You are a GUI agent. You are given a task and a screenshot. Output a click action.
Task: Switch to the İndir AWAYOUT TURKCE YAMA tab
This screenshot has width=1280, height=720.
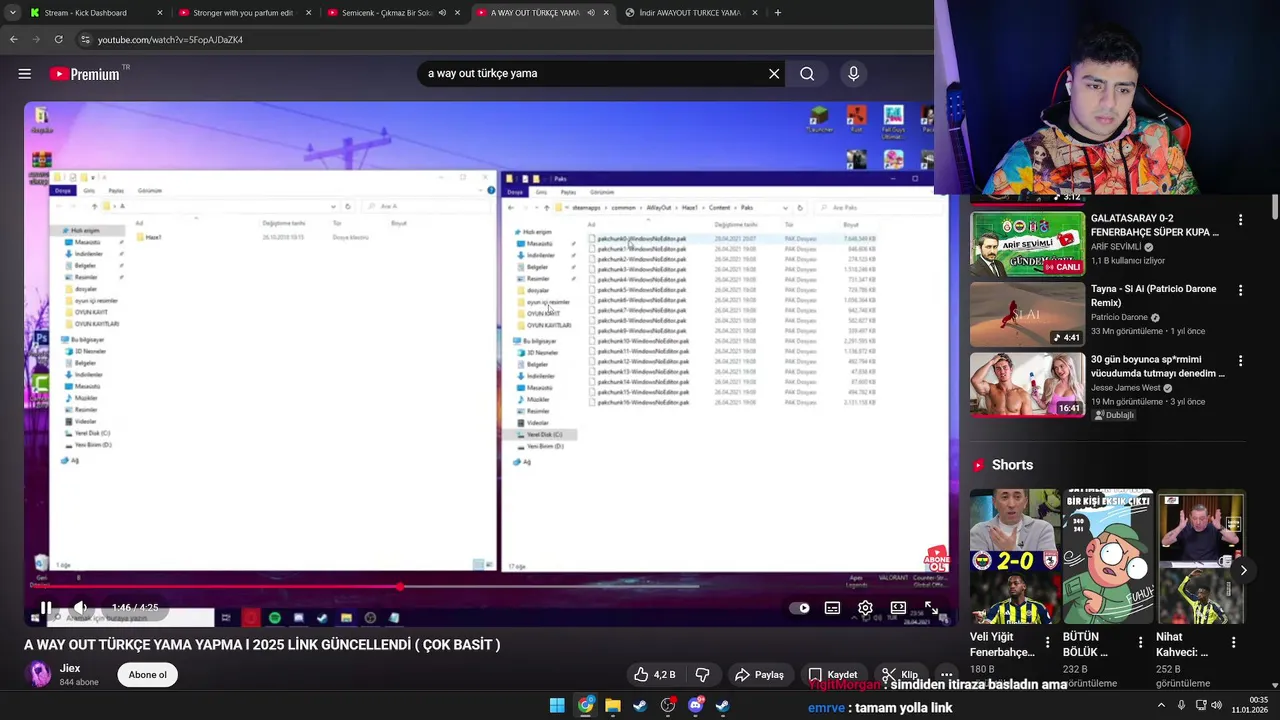(690, 13)
